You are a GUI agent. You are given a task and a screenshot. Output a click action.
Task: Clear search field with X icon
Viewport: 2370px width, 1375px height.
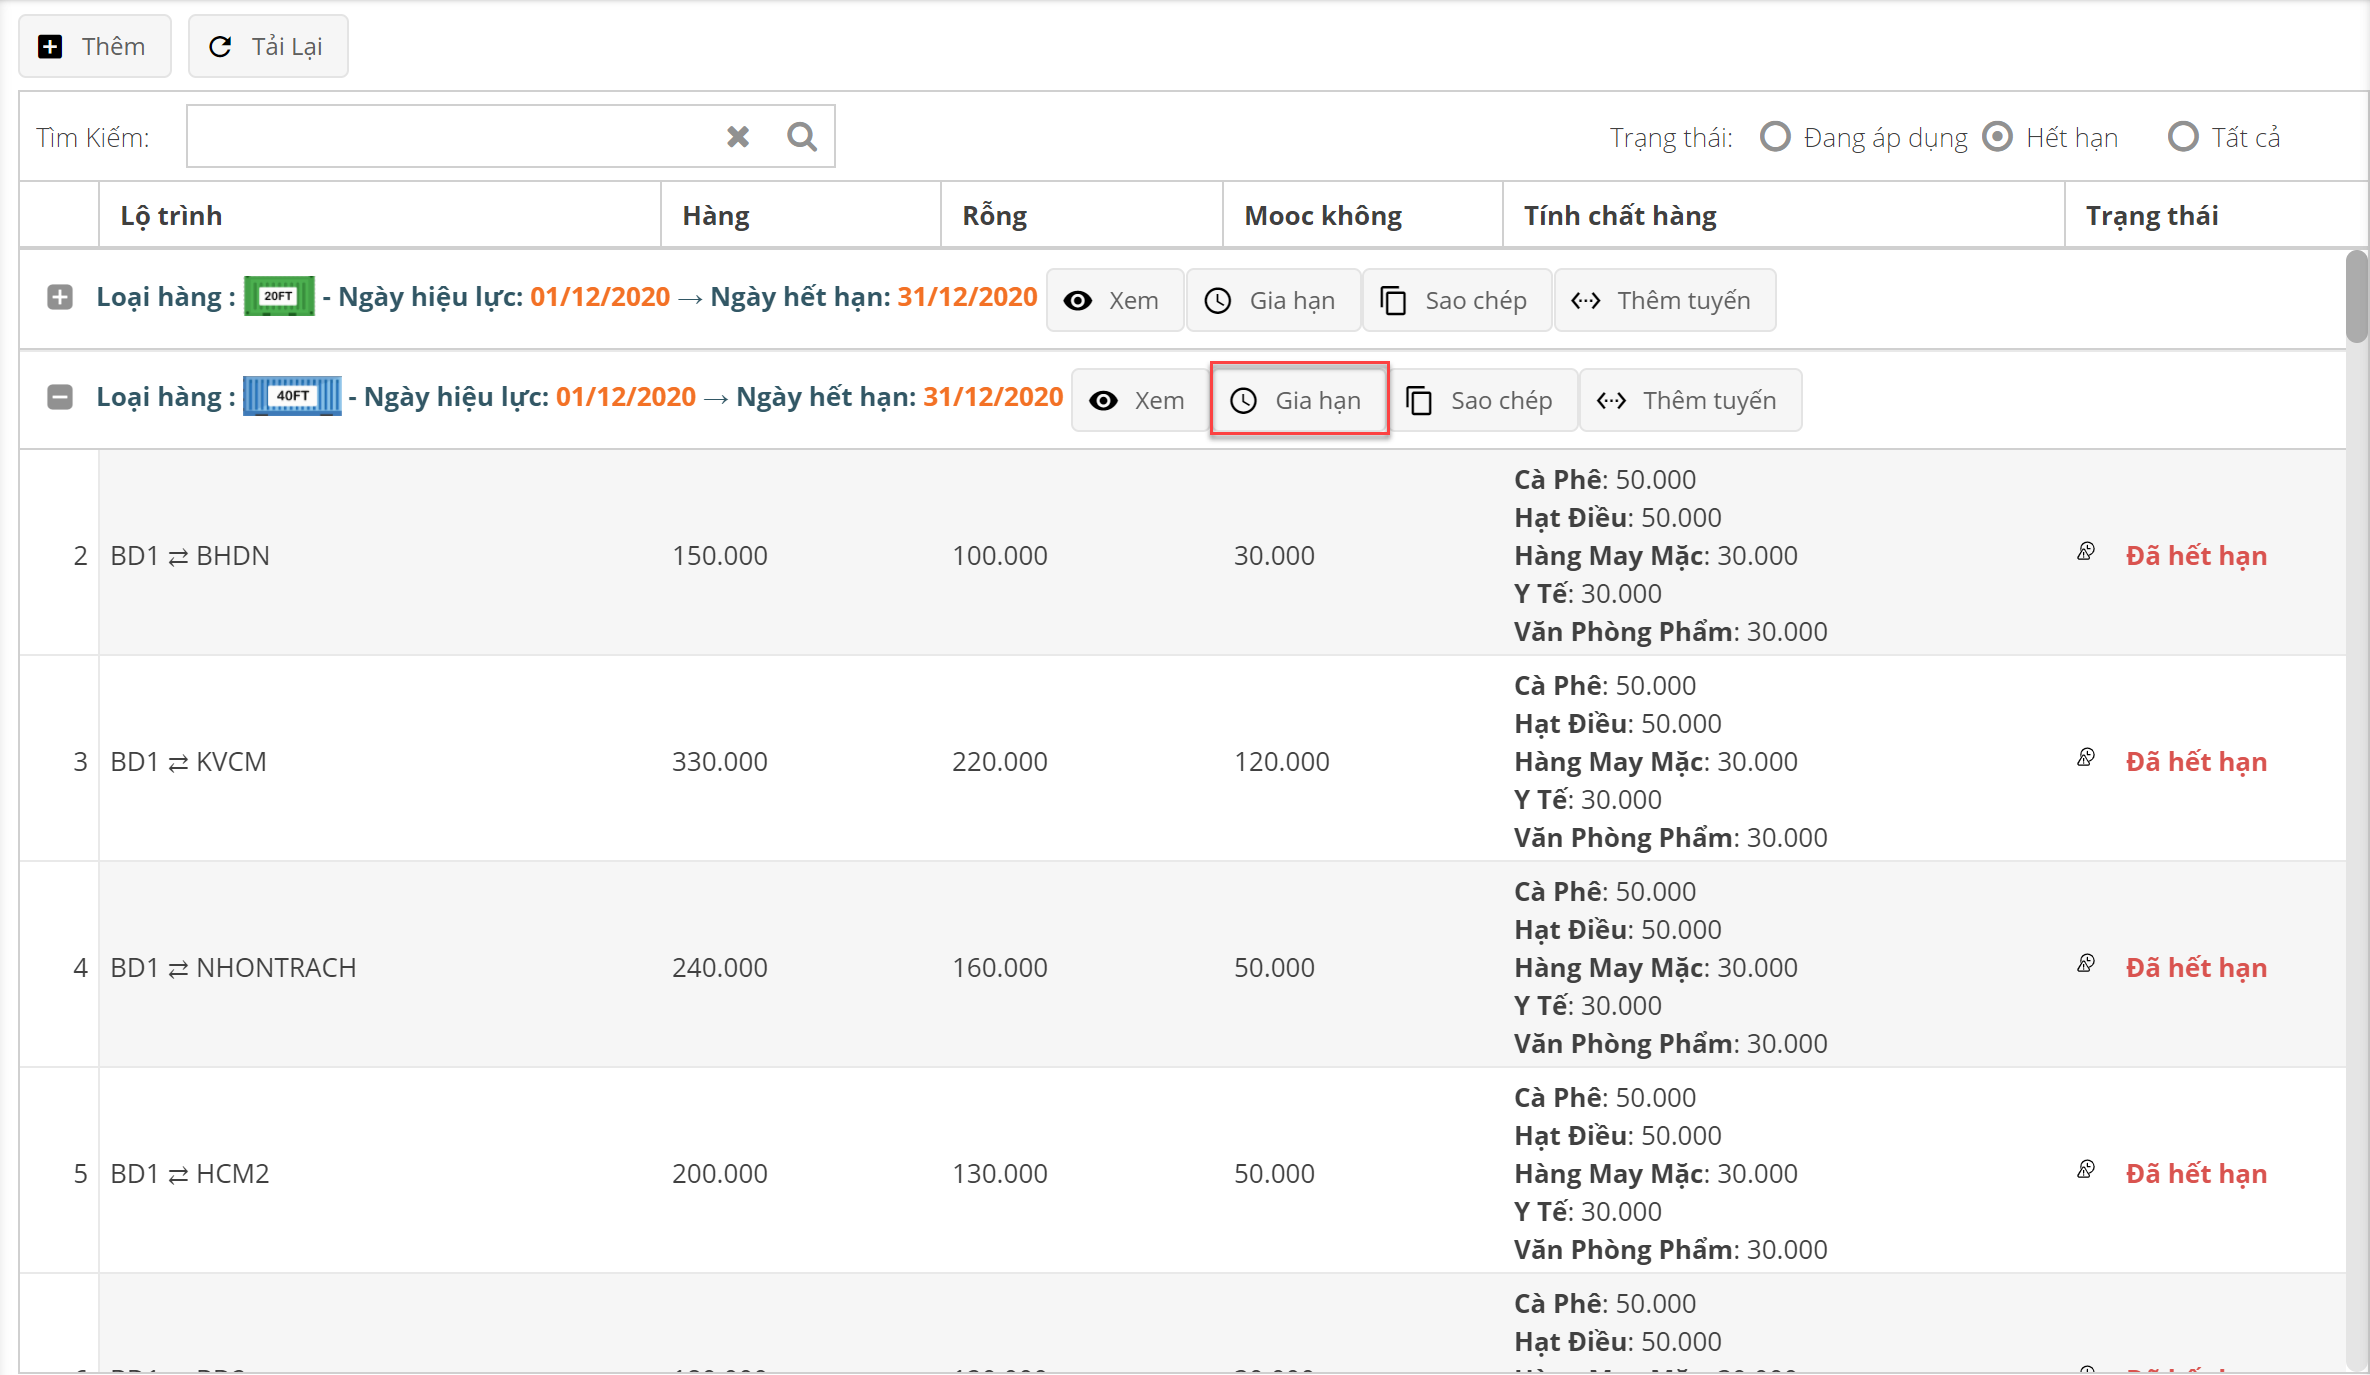pos(738,137)
